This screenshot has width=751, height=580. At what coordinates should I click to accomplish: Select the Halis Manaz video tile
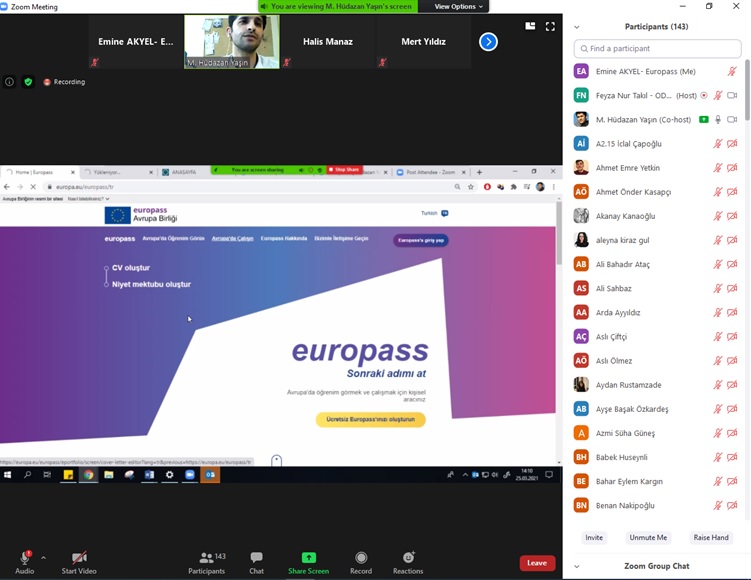328,42
